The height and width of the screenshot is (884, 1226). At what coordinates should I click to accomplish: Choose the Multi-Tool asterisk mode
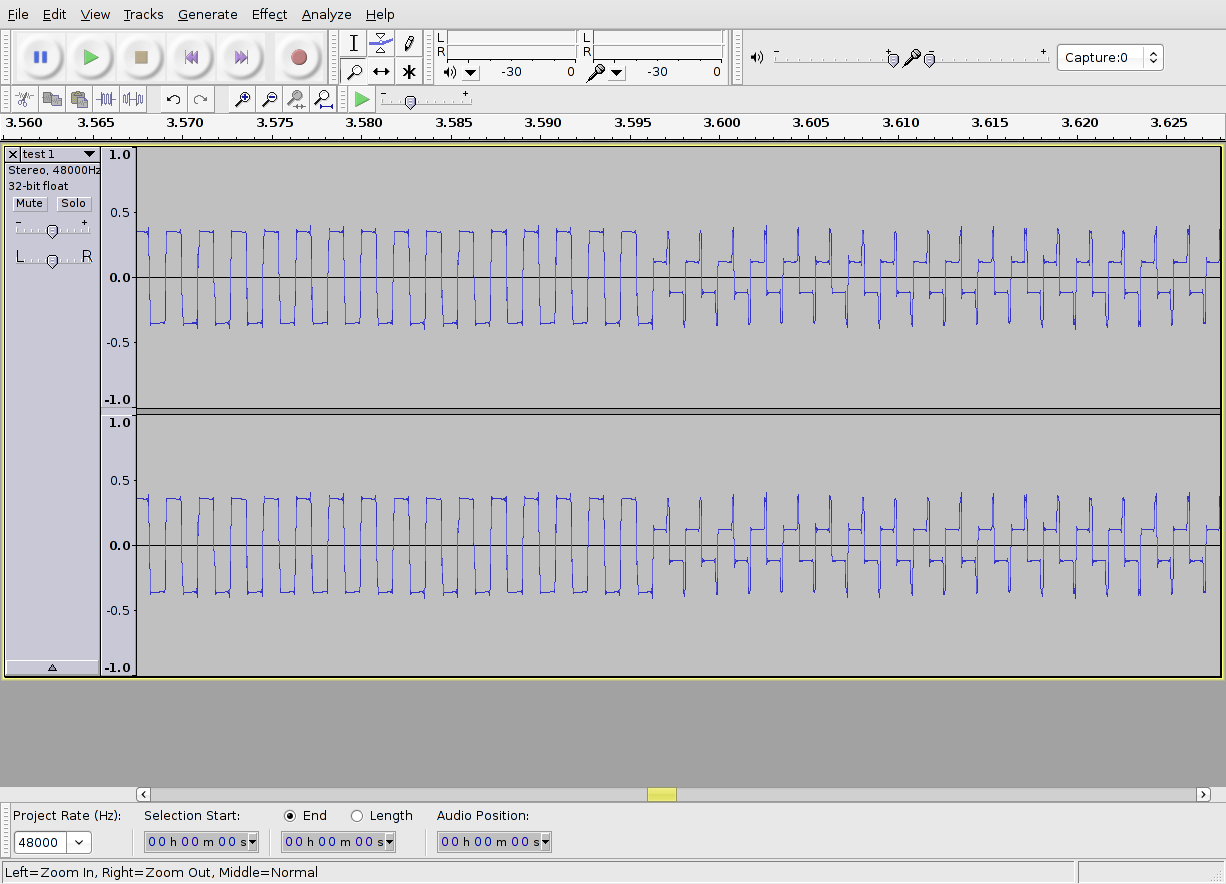pyautogui.click(x=409, y=72)
